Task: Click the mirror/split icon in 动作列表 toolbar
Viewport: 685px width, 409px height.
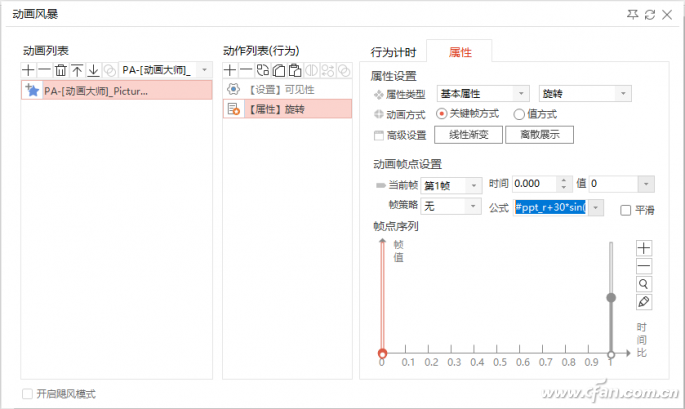Action: click(311, 70)
